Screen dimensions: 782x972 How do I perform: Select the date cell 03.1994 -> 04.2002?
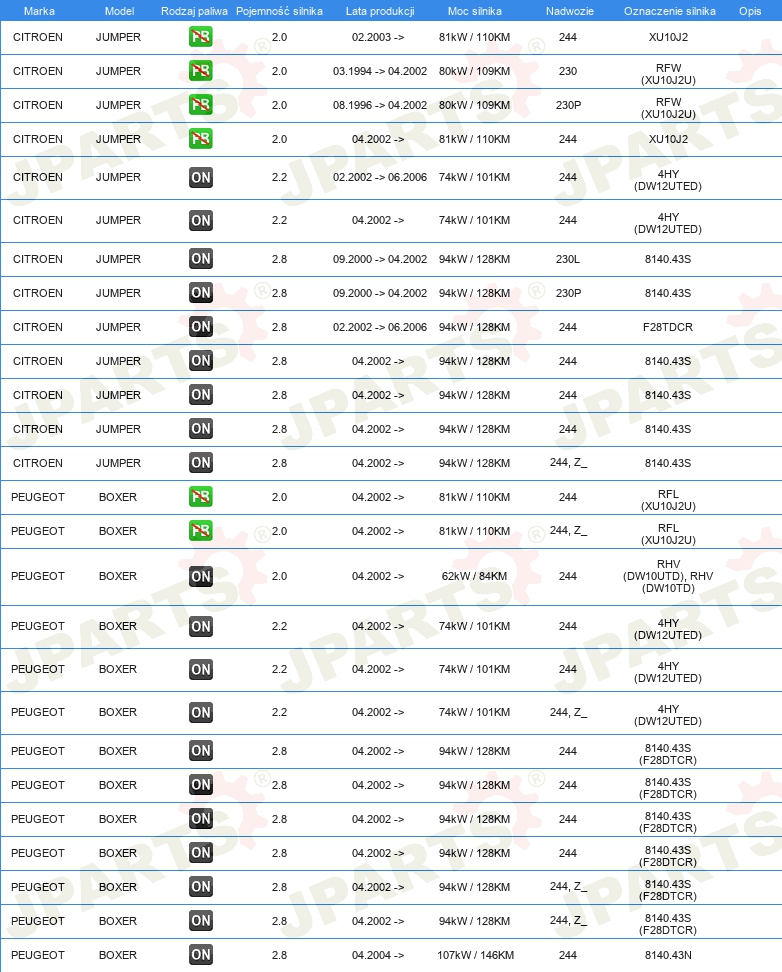380,71
